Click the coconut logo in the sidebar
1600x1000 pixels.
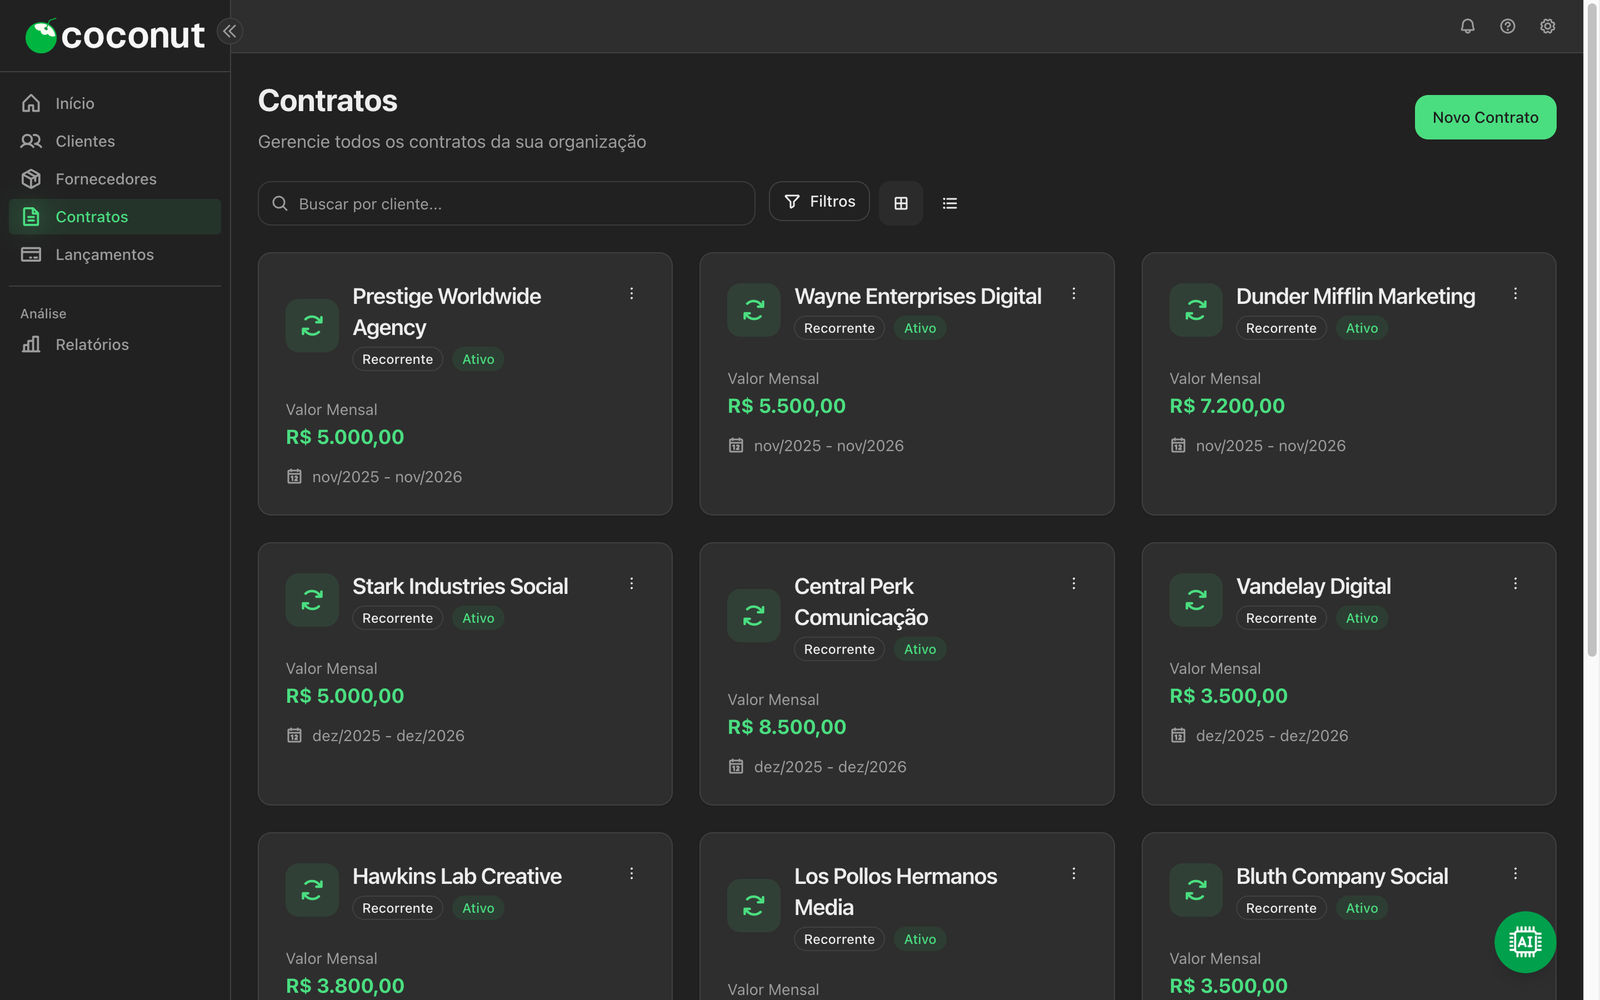pos(114,36)
